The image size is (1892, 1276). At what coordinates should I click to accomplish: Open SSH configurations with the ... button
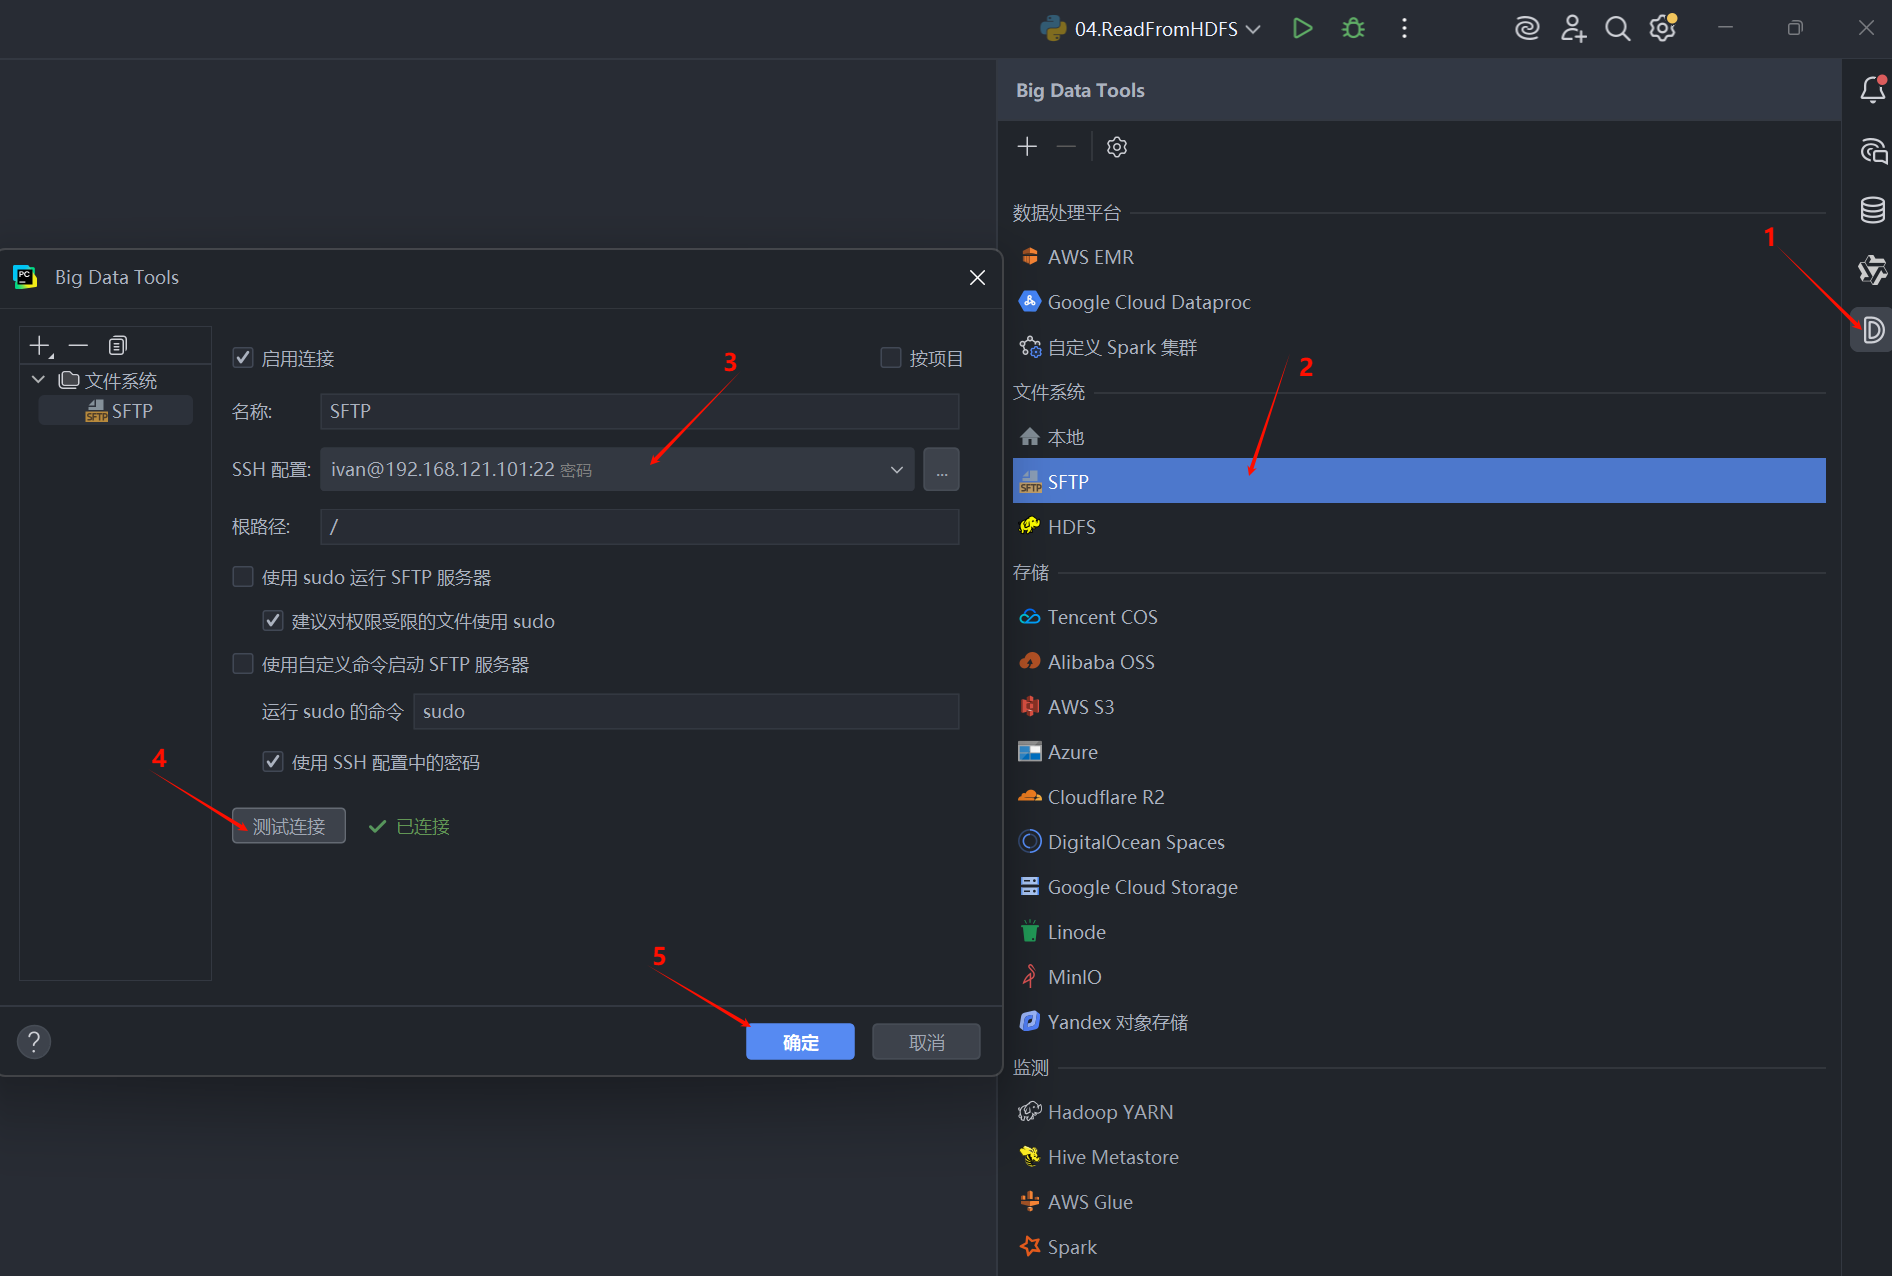tap(941, 469)
